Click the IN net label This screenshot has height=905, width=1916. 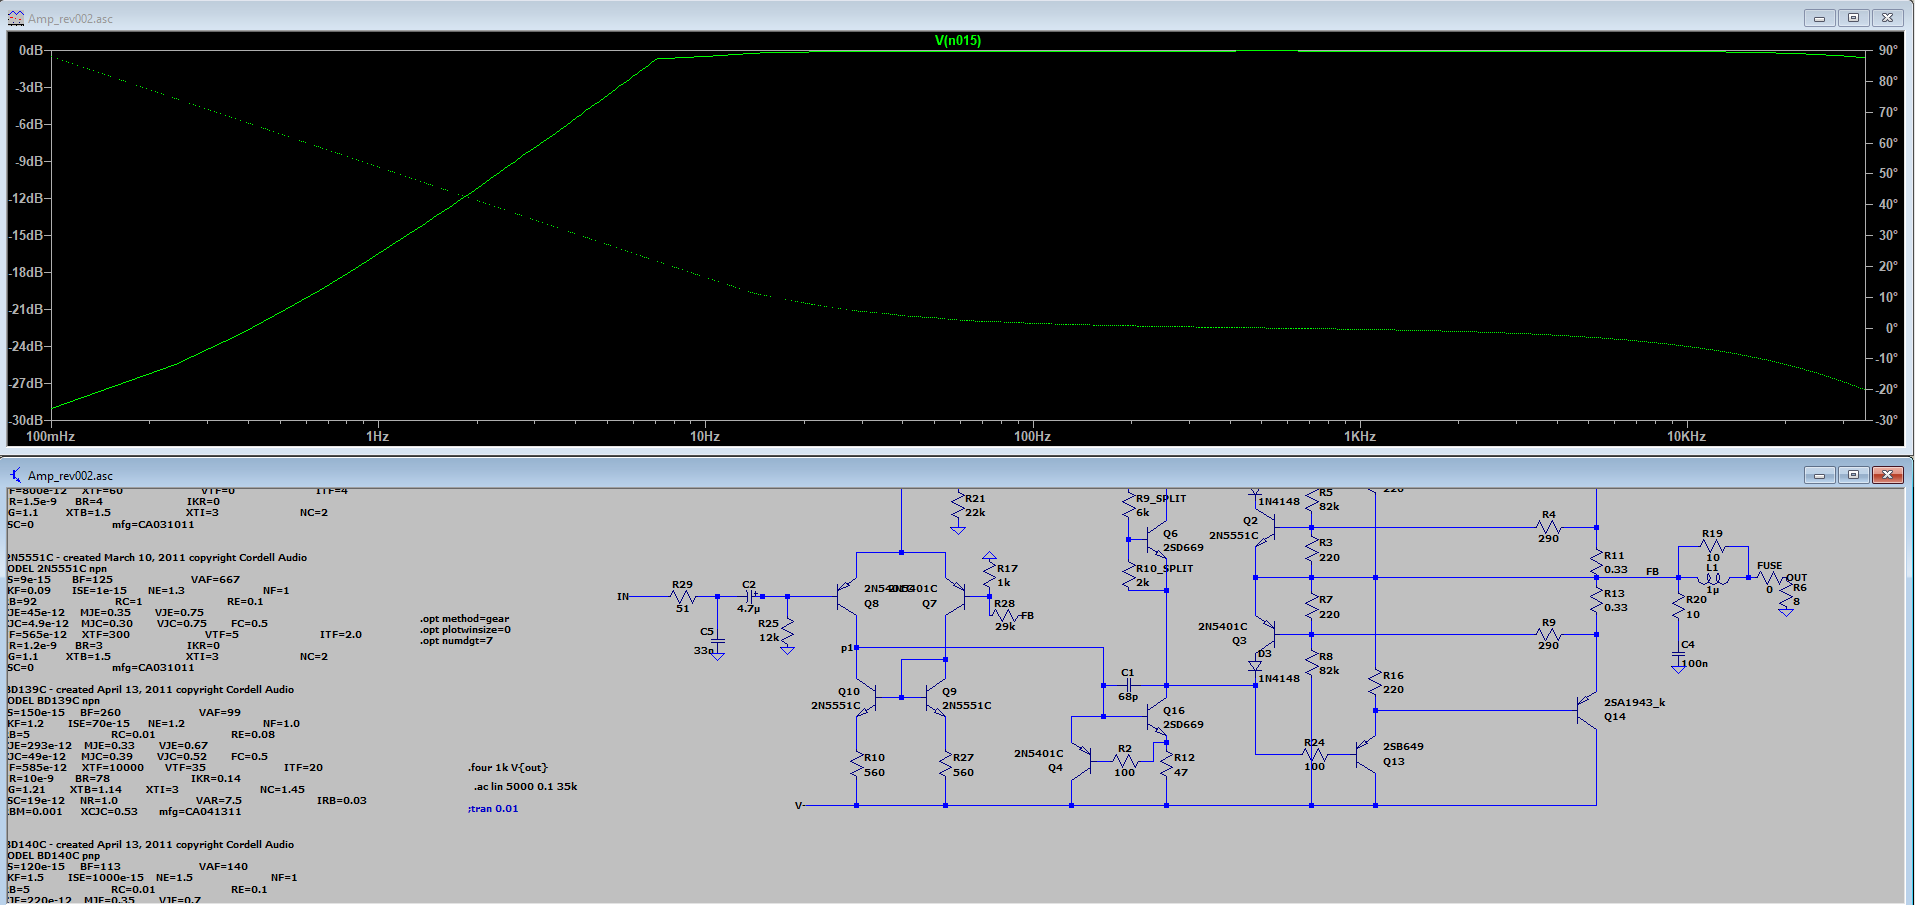tap(623, 597)
